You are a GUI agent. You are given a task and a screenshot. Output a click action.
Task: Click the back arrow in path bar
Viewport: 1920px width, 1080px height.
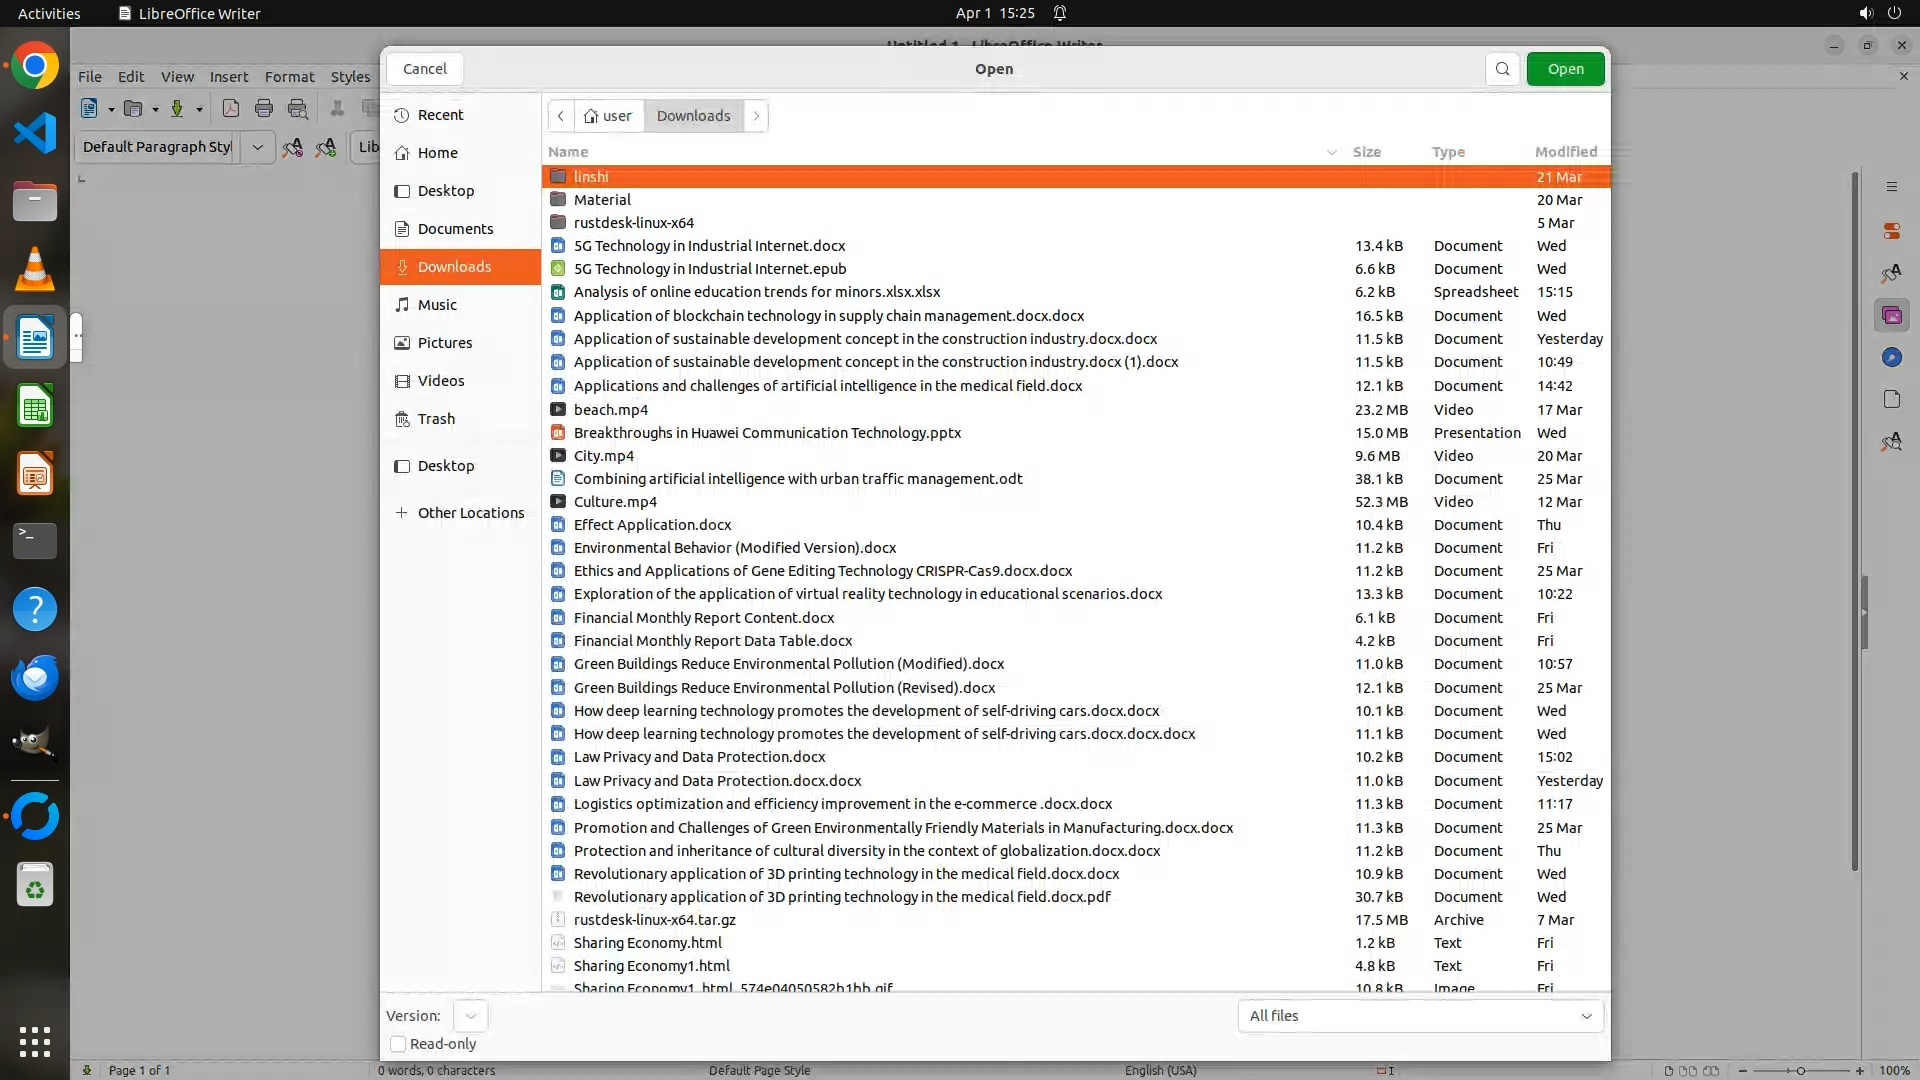(x=561, y=116)
